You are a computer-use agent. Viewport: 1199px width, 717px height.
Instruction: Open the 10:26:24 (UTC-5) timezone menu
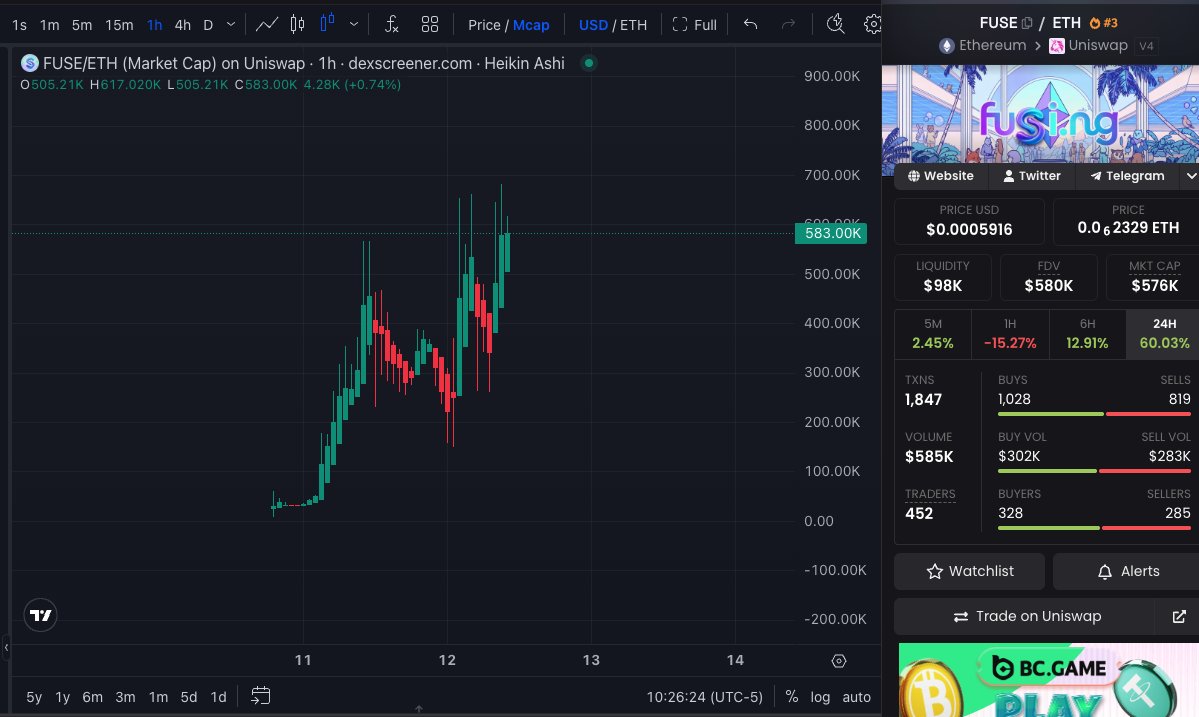point(704,697)
